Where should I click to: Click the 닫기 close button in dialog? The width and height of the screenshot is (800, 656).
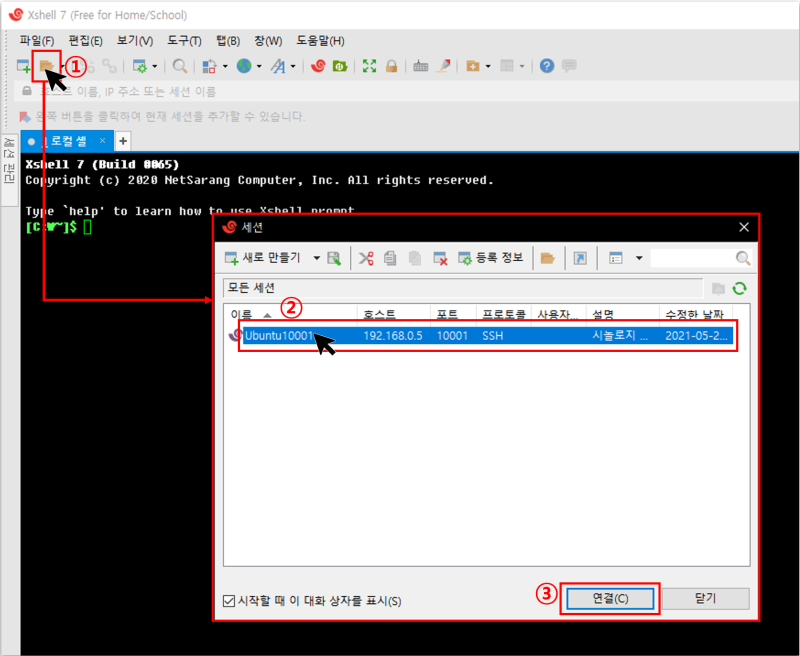click(x=706, y=598)
